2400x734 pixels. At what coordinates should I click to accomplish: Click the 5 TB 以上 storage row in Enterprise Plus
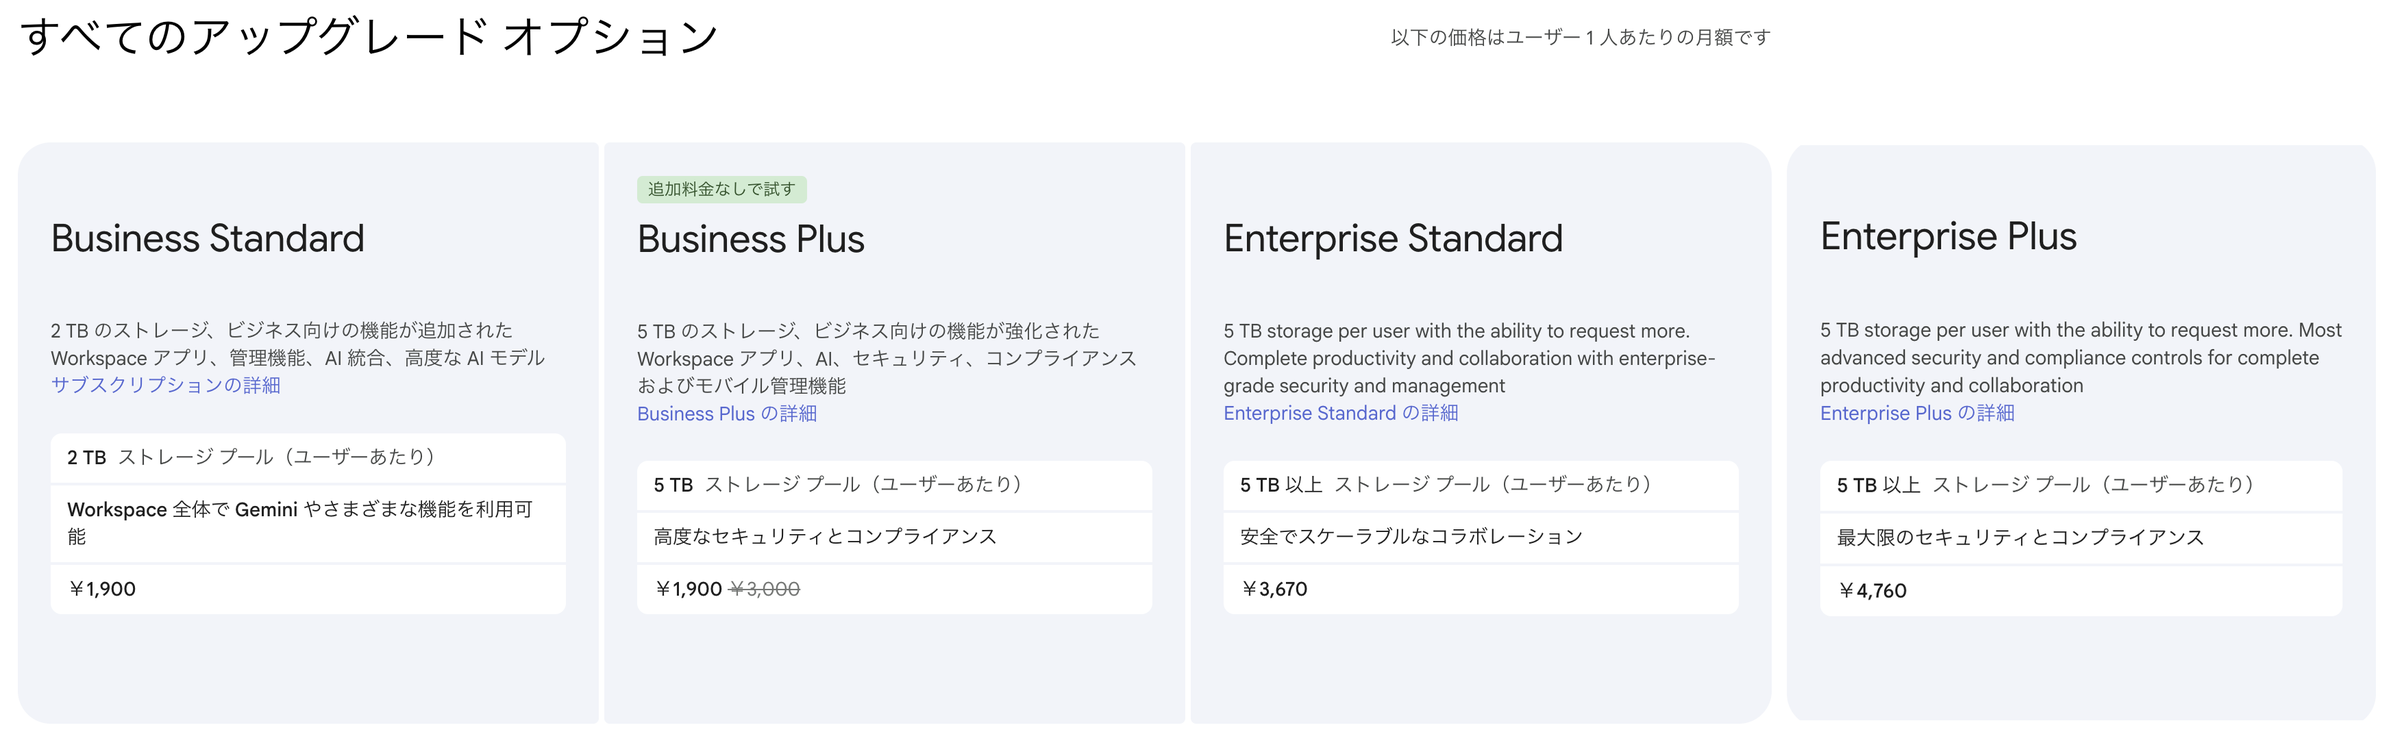click(x=2081, y=485)
